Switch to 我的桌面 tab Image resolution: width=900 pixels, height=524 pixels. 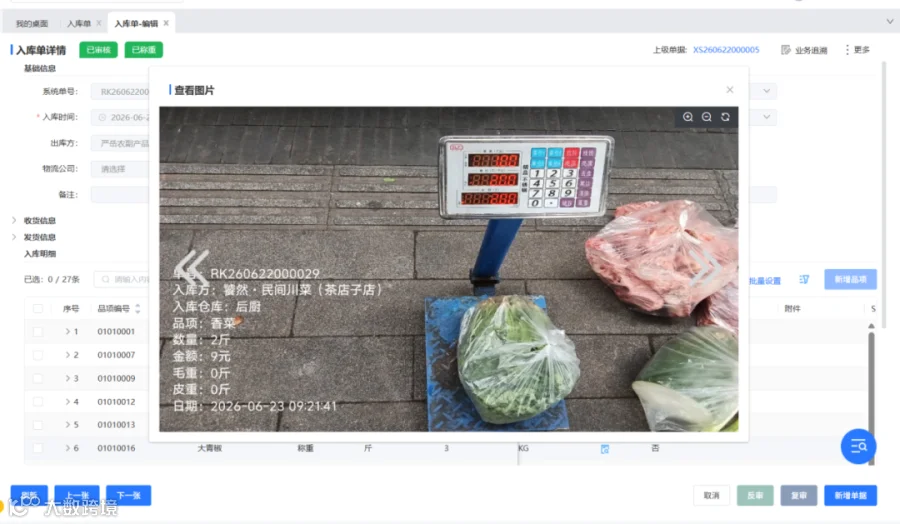pyautogui.click(x=32, y=24)
